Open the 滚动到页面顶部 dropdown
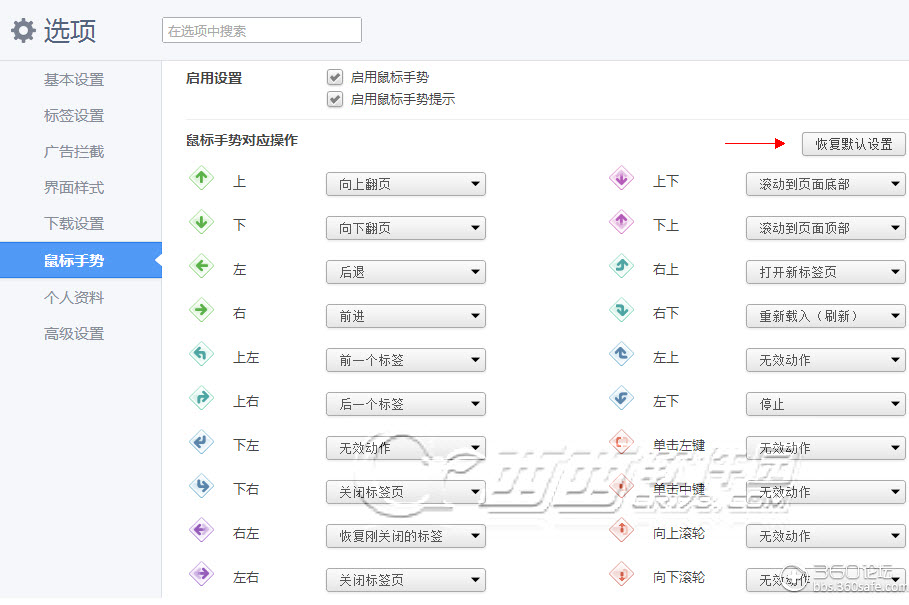Image resolution: width=909 pixels, height=605 pixels. coord(826,228)
